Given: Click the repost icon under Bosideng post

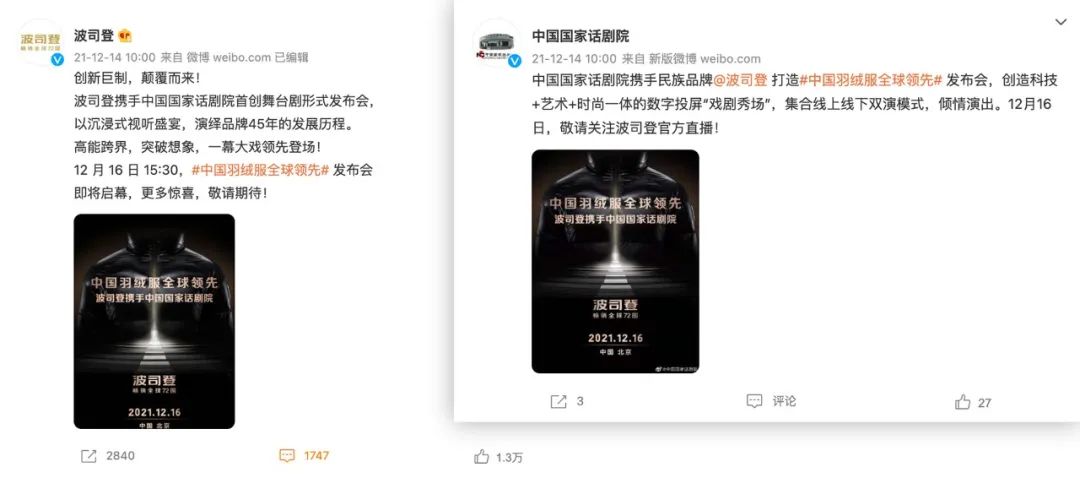Looking at the screenshot, I should (89, 455).
